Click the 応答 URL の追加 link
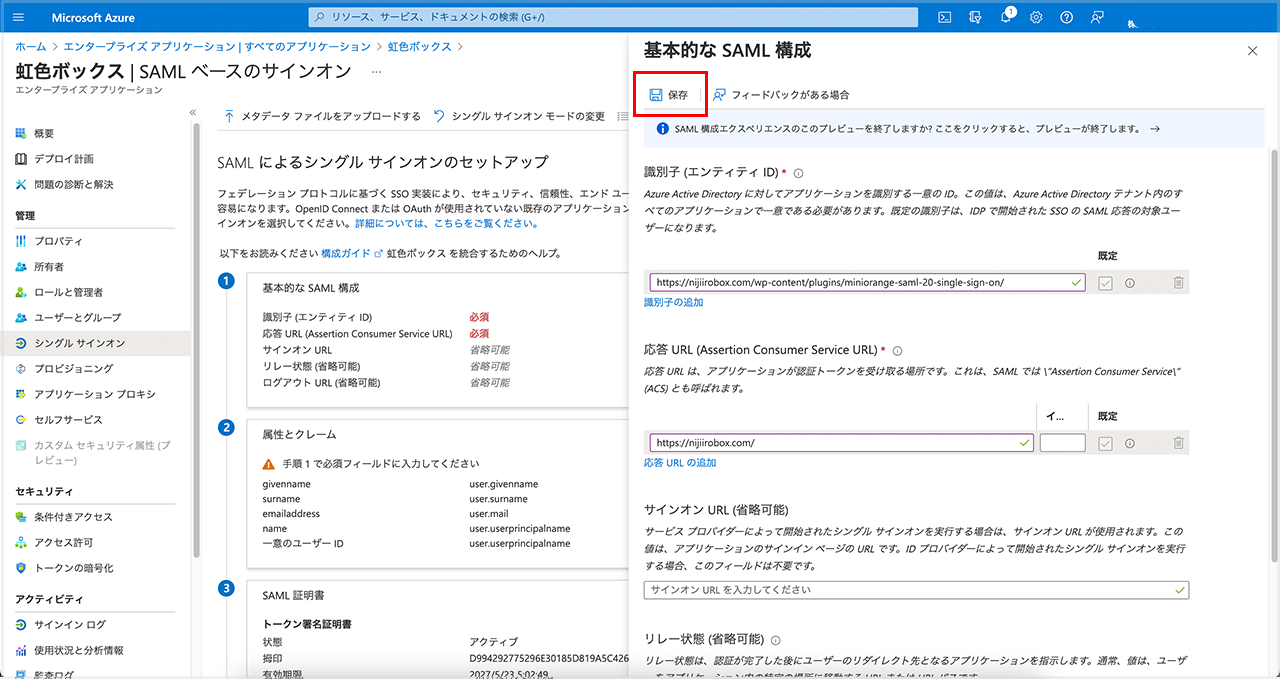The height and width of the screenshot is (679, 1280). tap(680, 463)
